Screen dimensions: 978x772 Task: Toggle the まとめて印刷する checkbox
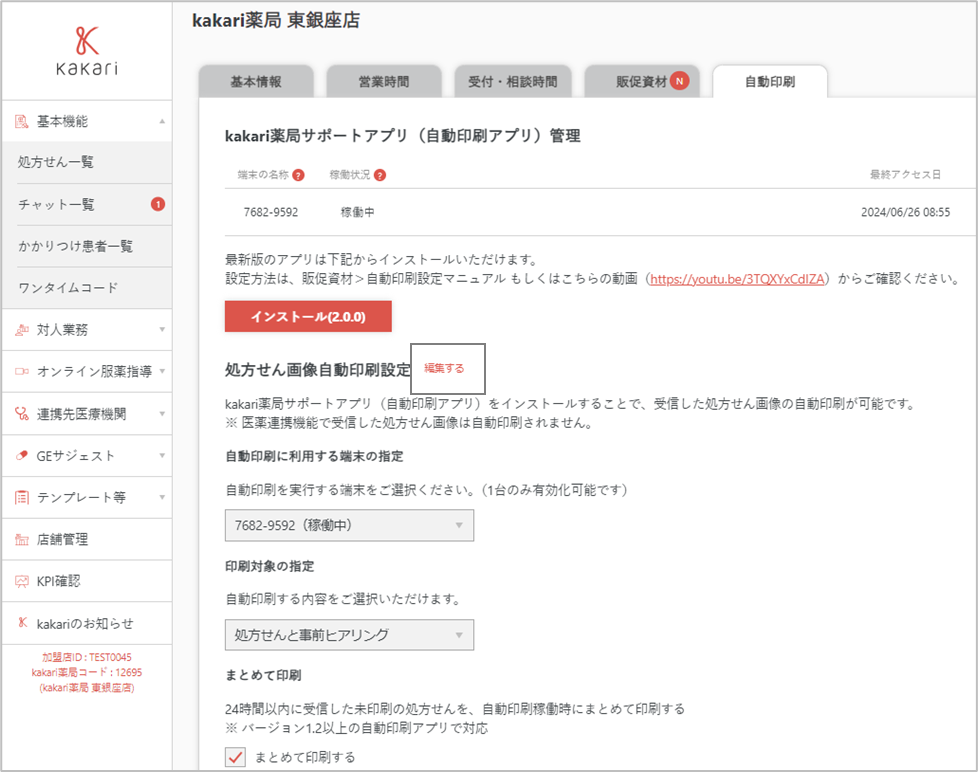tap(235, 757)
